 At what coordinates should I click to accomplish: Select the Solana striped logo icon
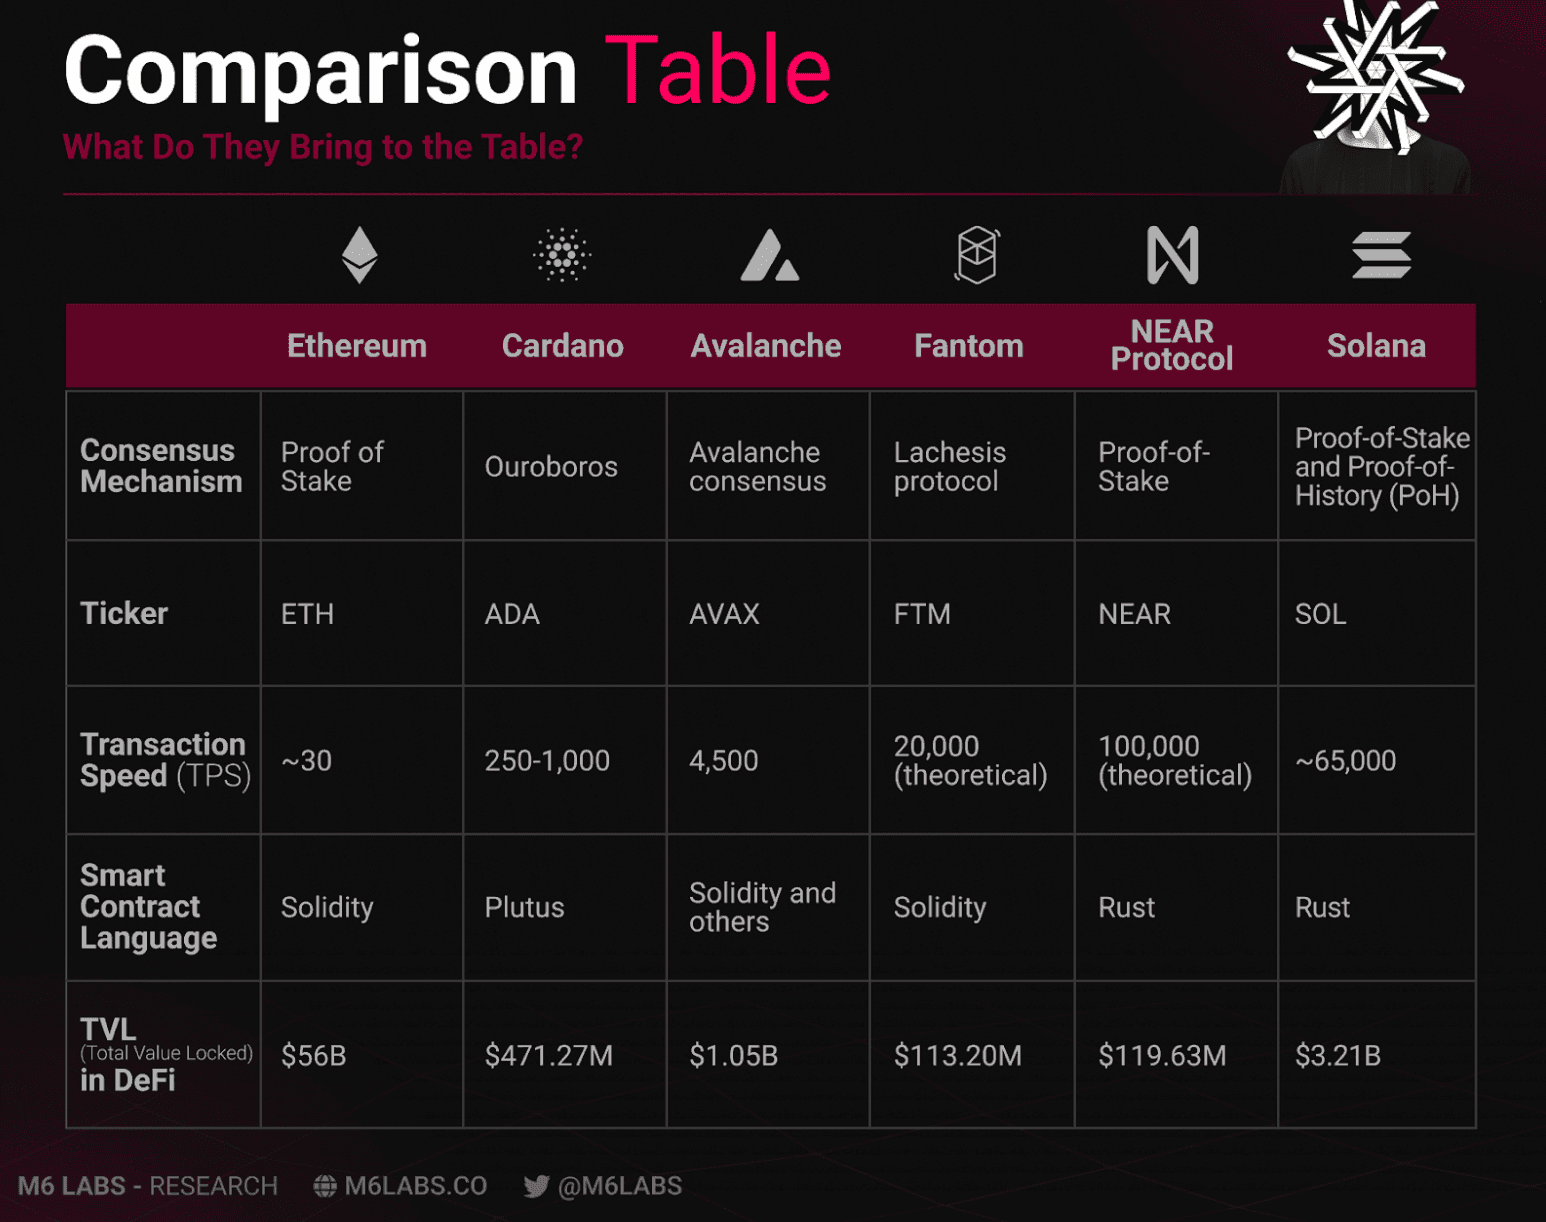click(1381, 255)
